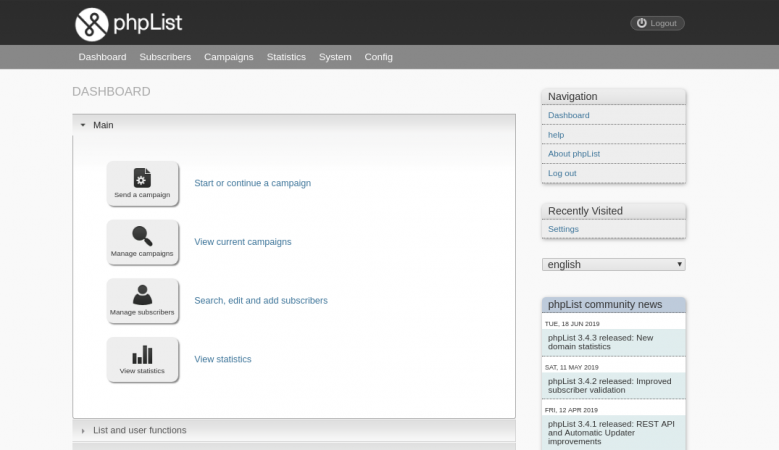Click the FRI, 12 APR 2019 date
The width and height of the screenshot is (779, 450).
(x=571, y=410)
